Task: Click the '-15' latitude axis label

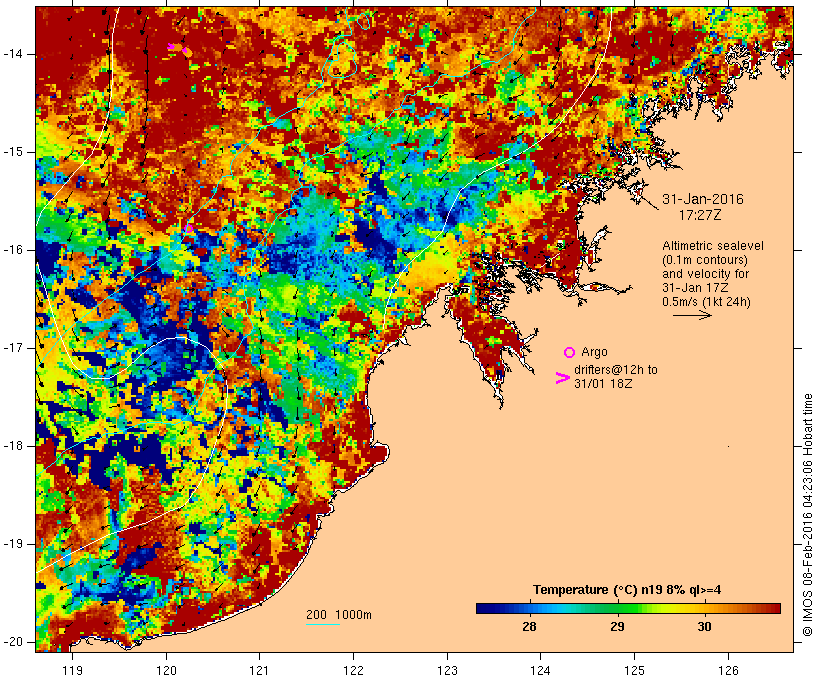Action: click(12, 152)
